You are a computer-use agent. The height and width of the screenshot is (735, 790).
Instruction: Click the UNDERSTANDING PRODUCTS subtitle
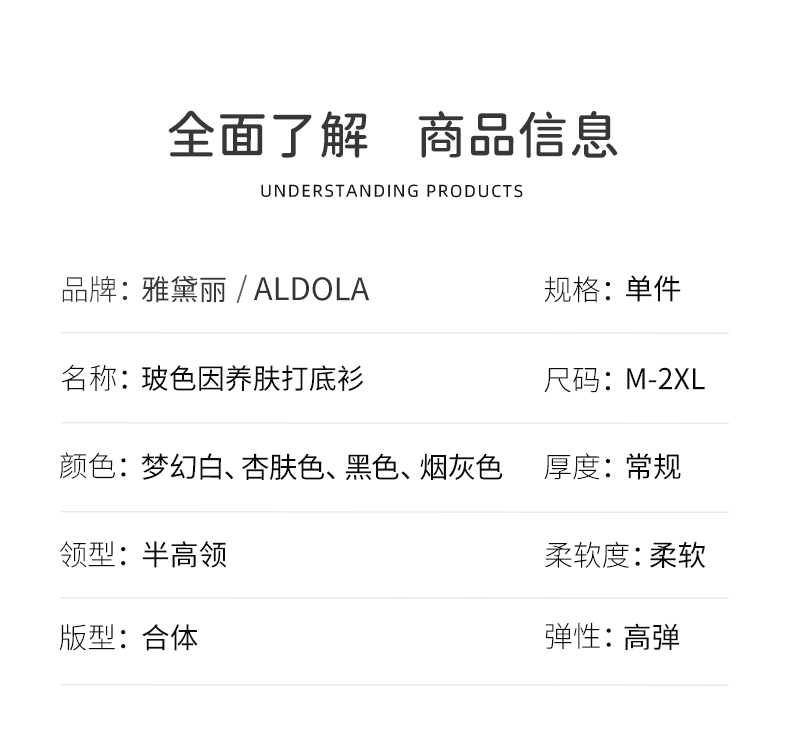pyautogui.click(x=392, y=191)
